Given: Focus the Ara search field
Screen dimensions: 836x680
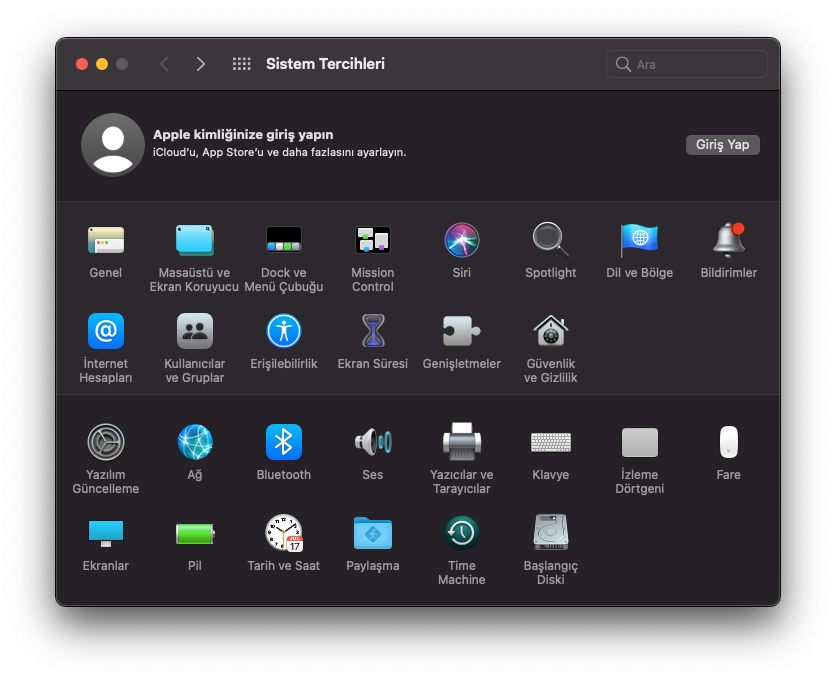Looking at the screenshot, I should (x=687, y=64).
